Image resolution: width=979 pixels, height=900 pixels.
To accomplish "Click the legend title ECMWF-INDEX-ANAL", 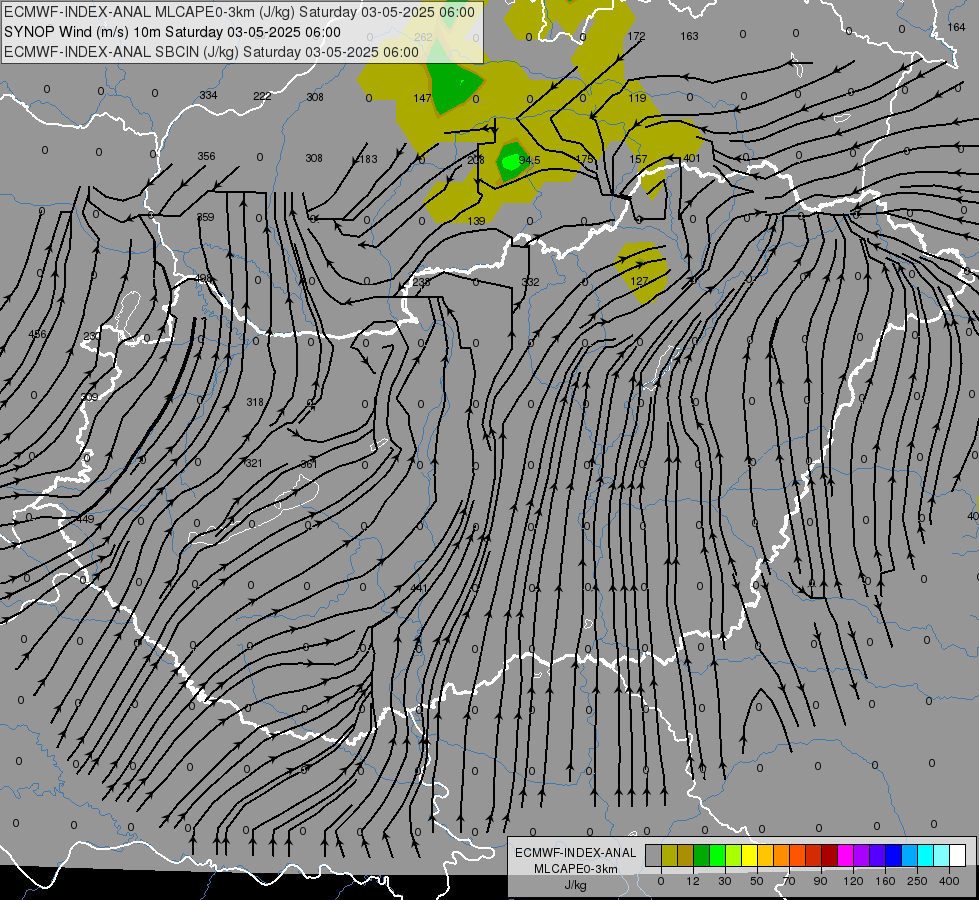I will (x=576, y=853).
